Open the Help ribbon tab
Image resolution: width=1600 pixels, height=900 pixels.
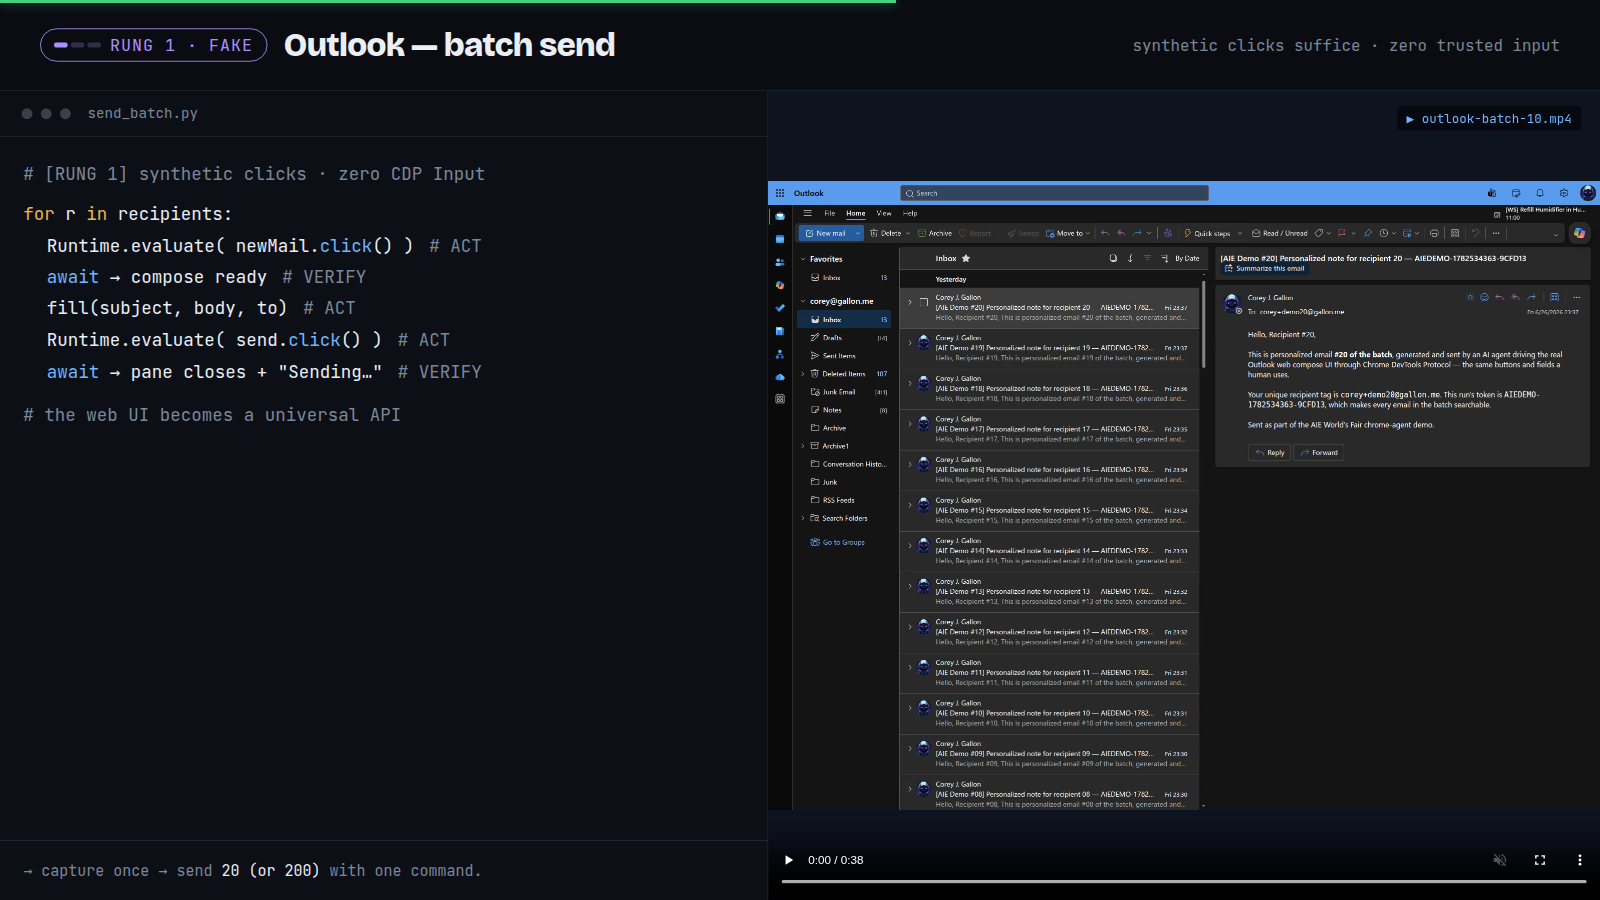[910, 213]
